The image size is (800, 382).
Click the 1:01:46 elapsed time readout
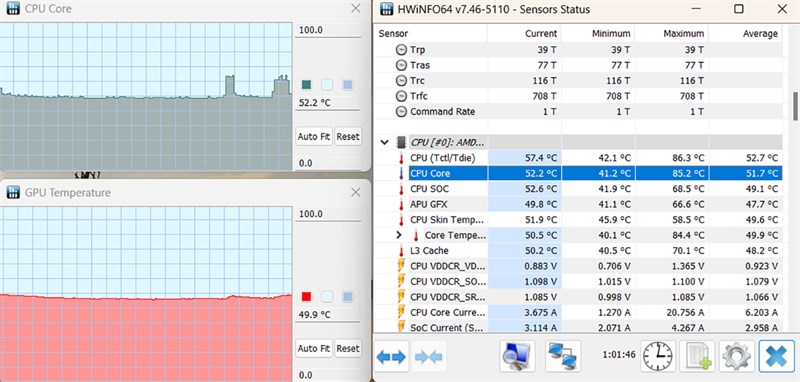click(x=619, y=354)
